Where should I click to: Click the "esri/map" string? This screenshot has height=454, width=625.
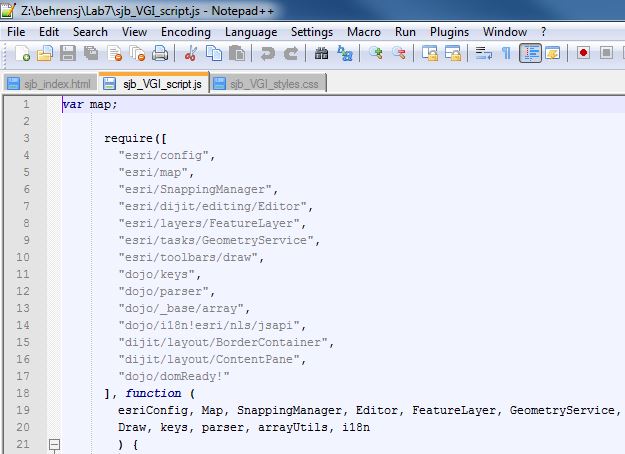[153, 172]
